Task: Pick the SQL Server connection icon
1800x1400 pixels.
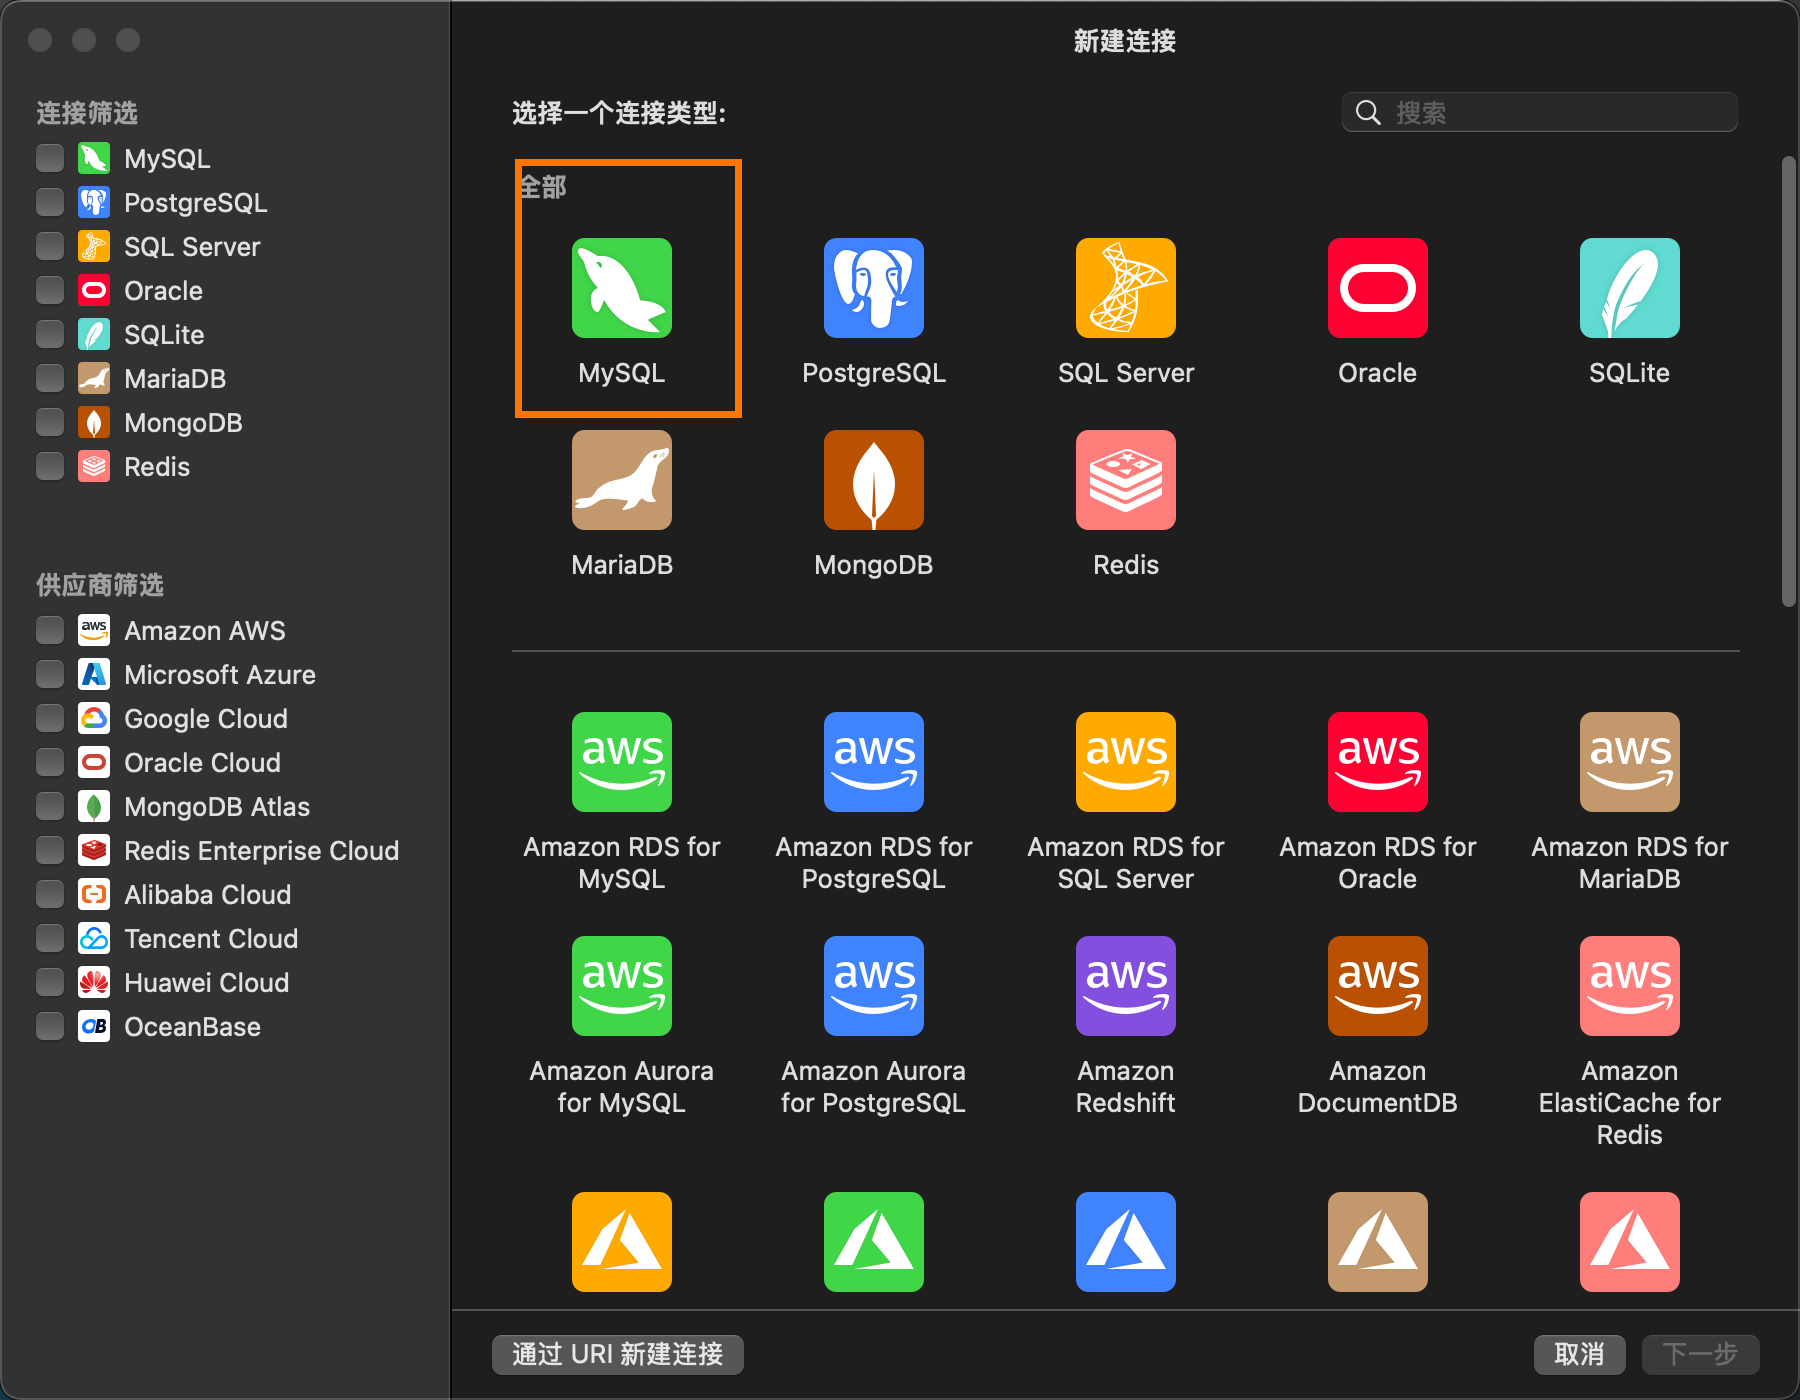Action: click(1125, 288)
